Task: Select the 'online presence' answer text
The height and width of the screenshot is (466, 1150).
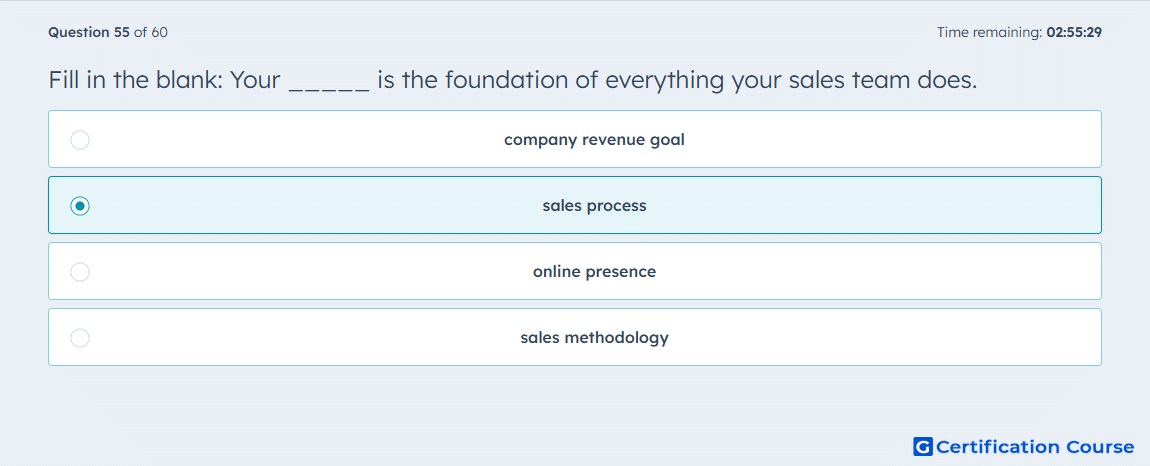Action: (594, 272)
